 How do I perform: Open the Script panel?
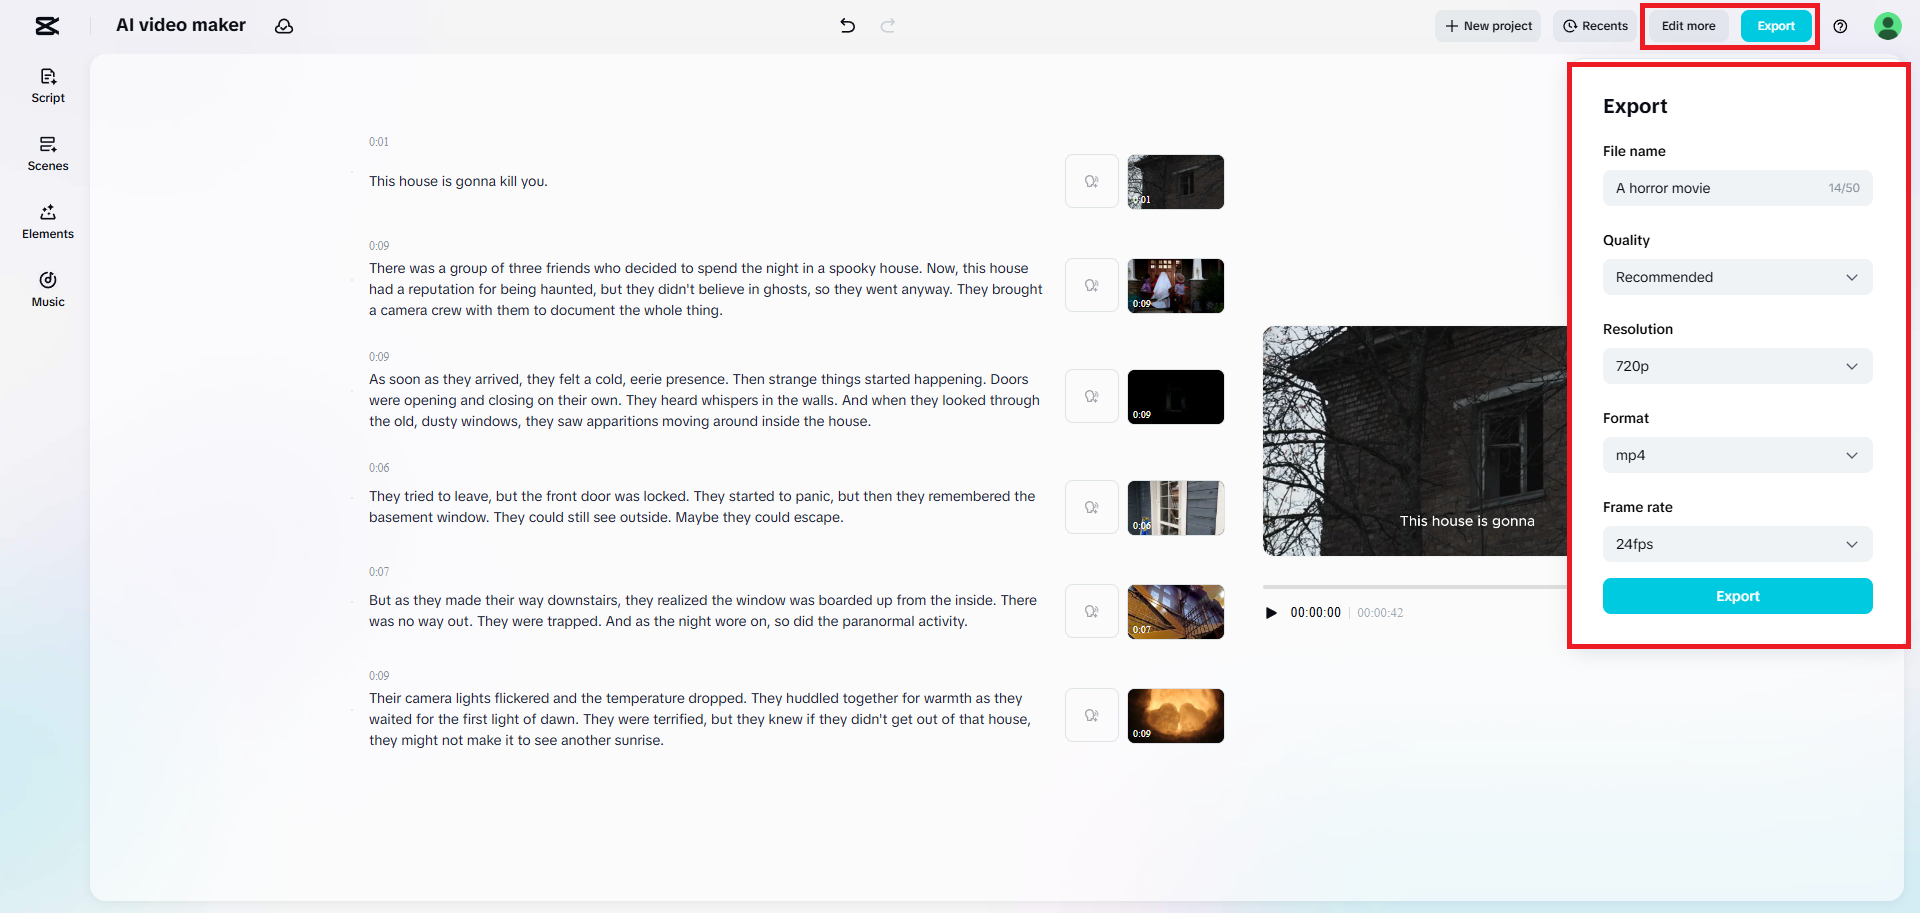pos(47,85)
